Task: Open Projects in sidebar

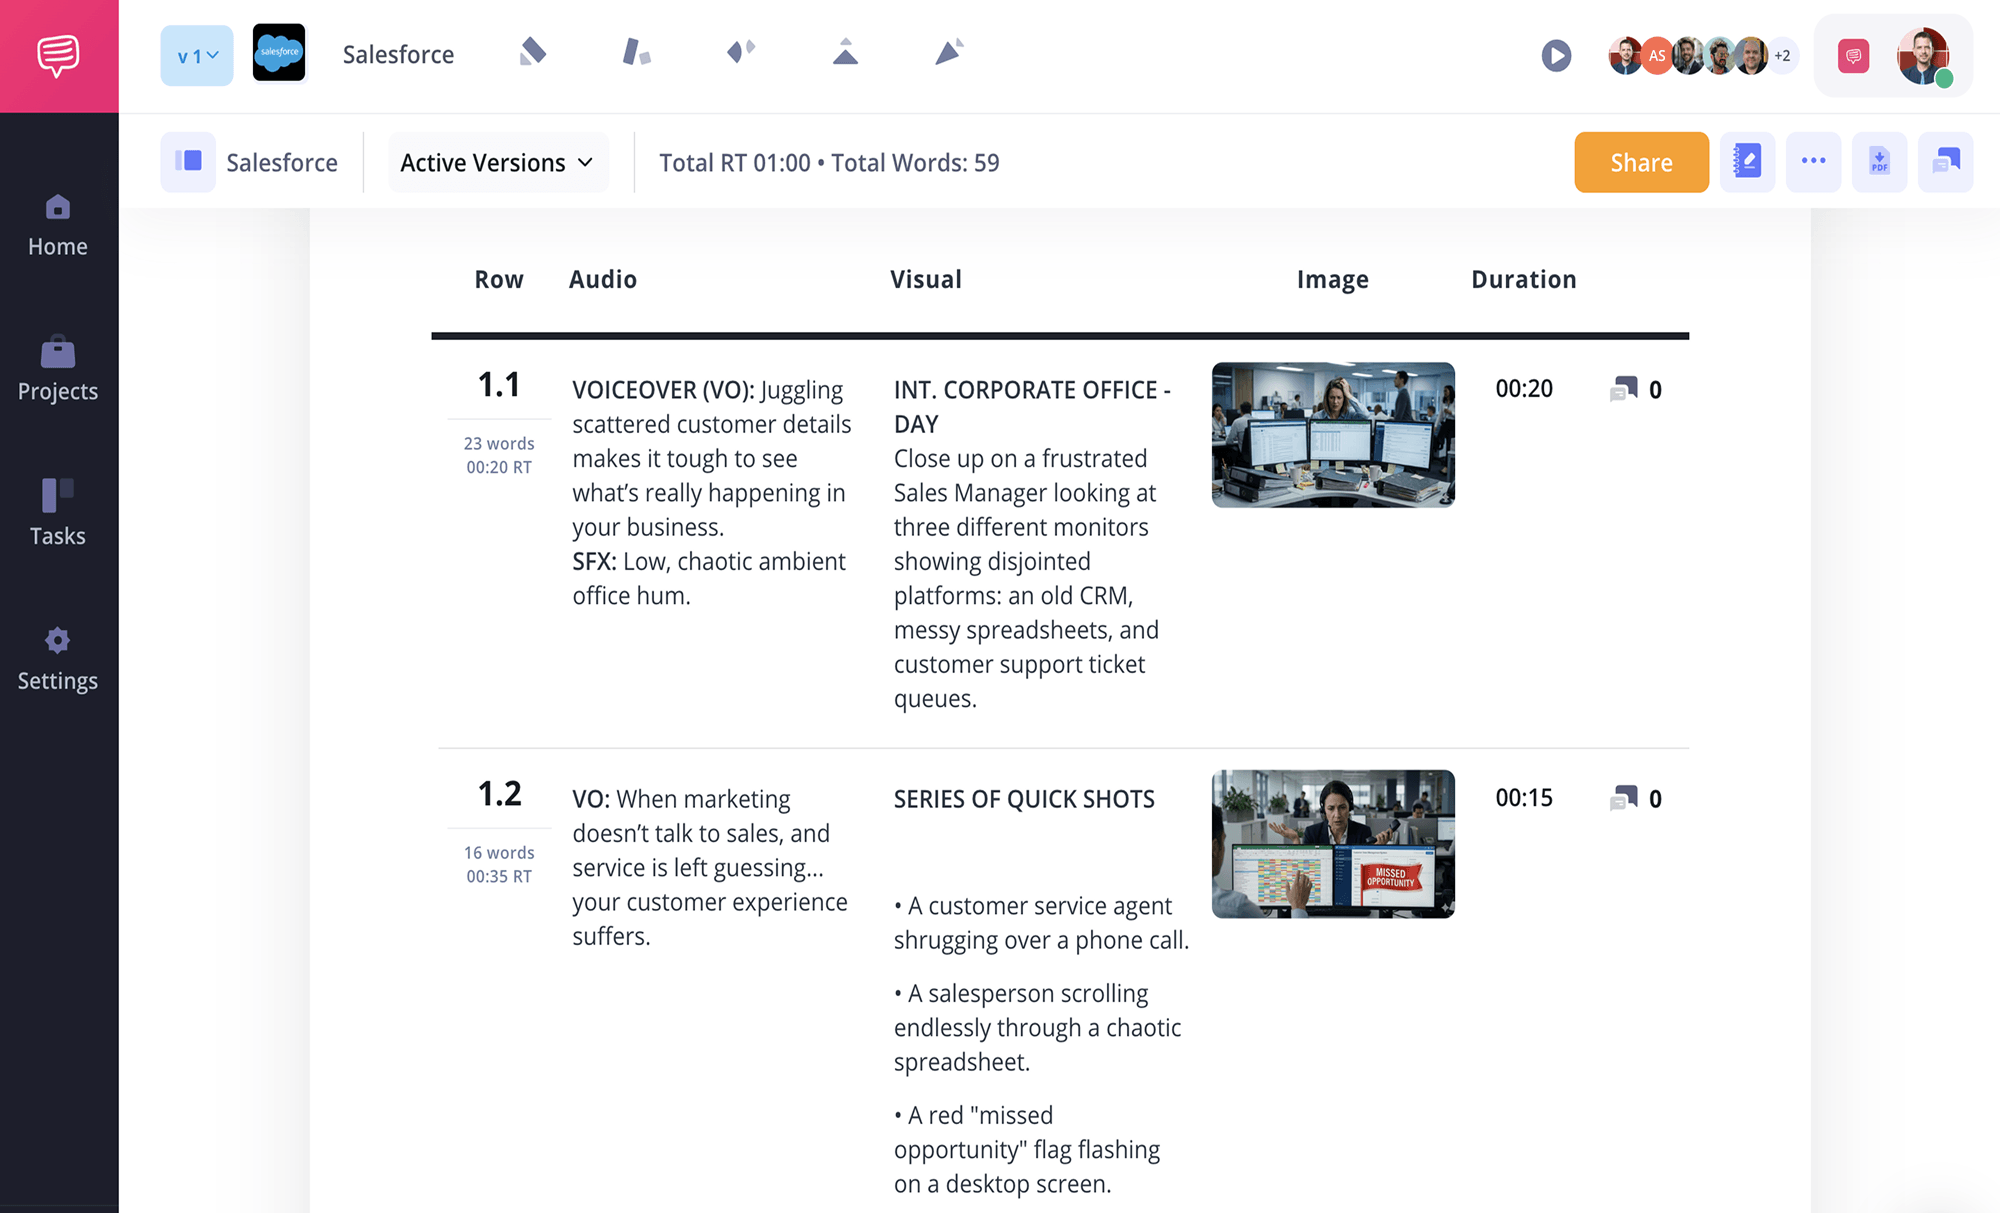Action: pyautogui.click(x=58, y=370)
